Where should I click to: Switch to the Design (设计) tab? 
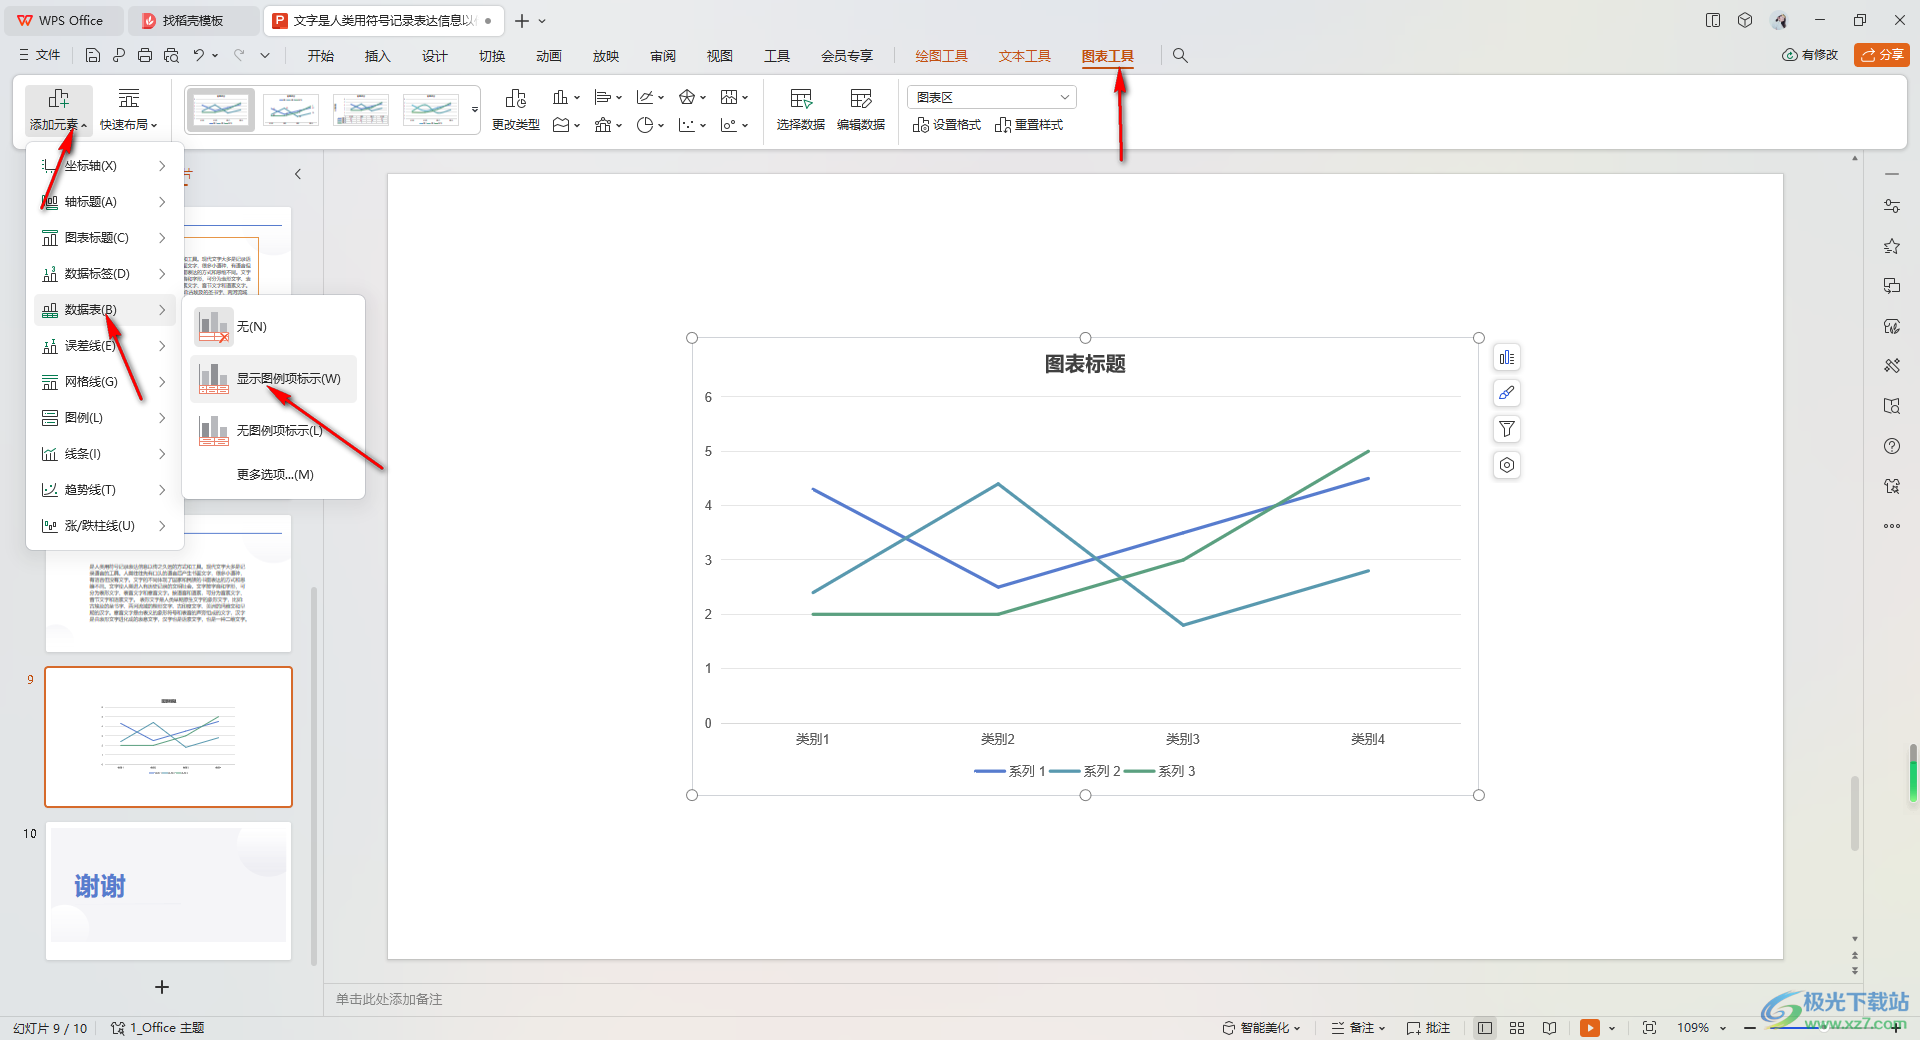pos(435,56)
